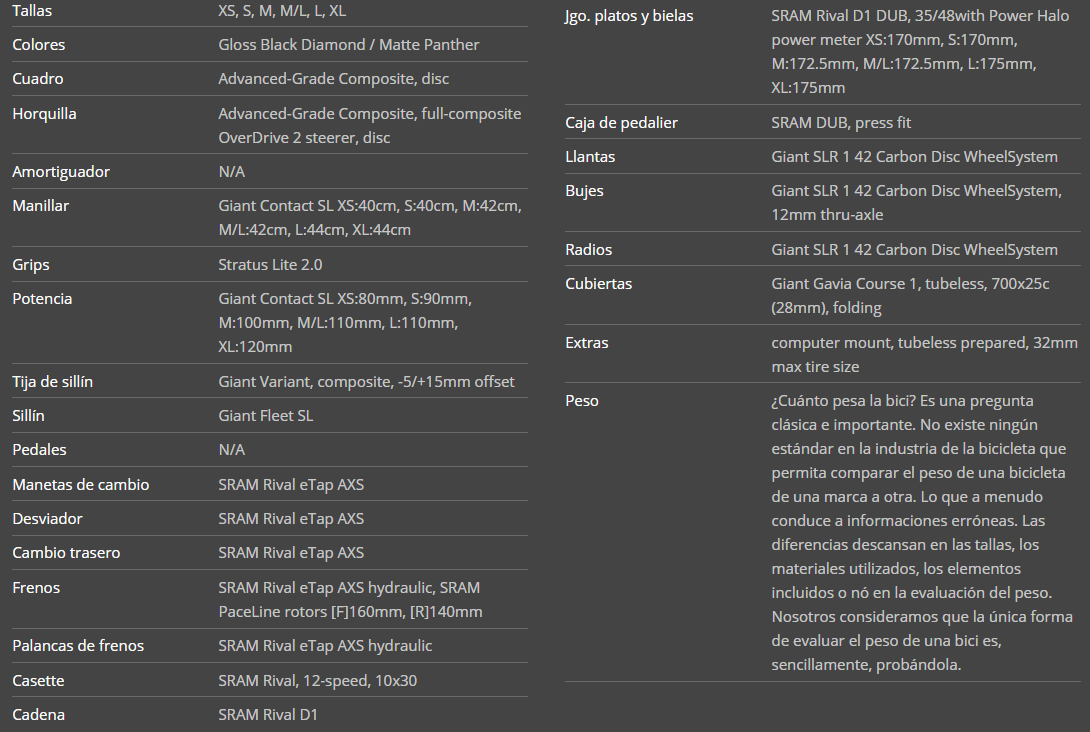The width and height of the screenshot is (1090, 732).
Task: Select 'SRAM Rival, 12-speed, 10x30' cassette text
Action: 317,681
